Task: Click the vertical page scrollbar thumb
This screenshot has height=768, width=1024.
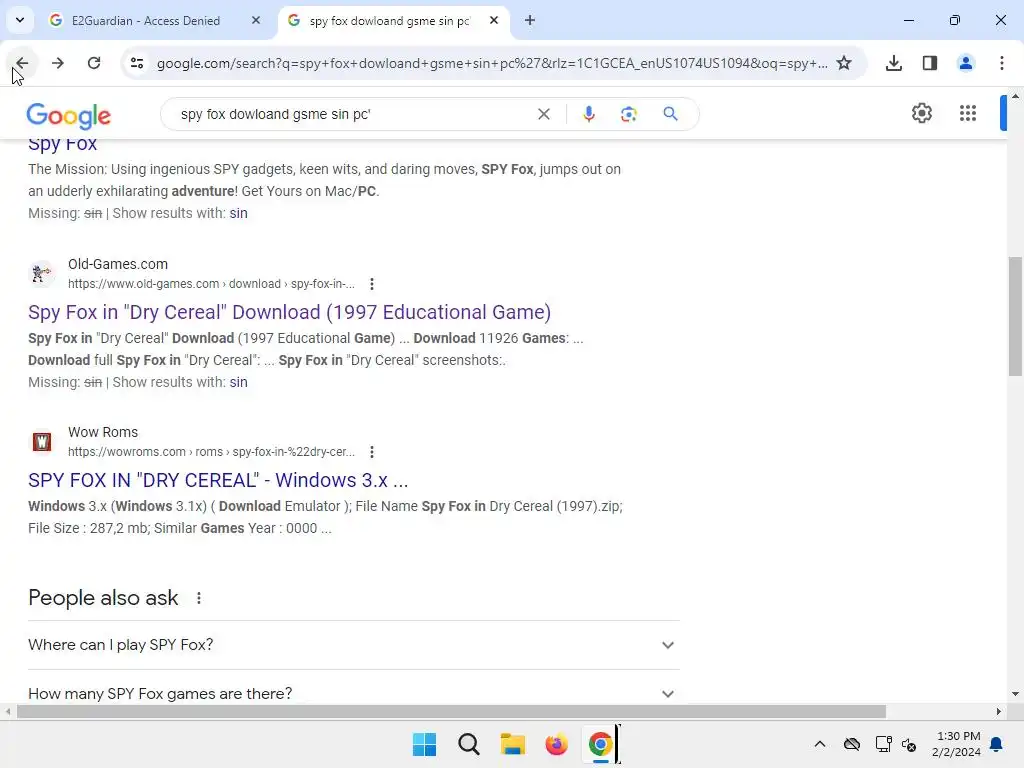Action: coord(1015,316)
